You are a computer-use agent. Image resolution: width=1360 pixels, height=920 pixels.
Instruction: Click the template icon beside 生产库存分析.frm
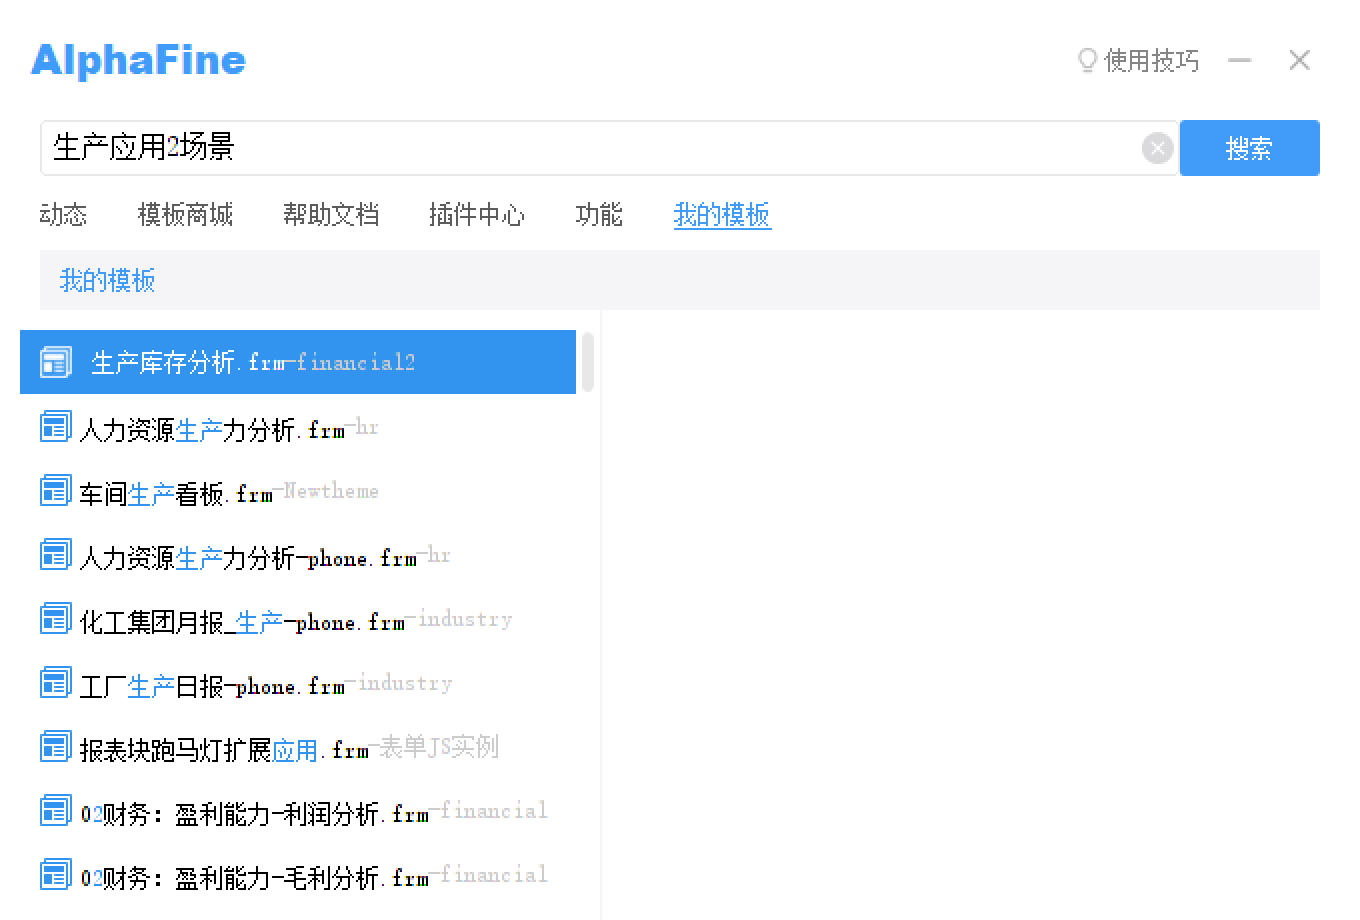pyautogui.click(x=56, y=362)
